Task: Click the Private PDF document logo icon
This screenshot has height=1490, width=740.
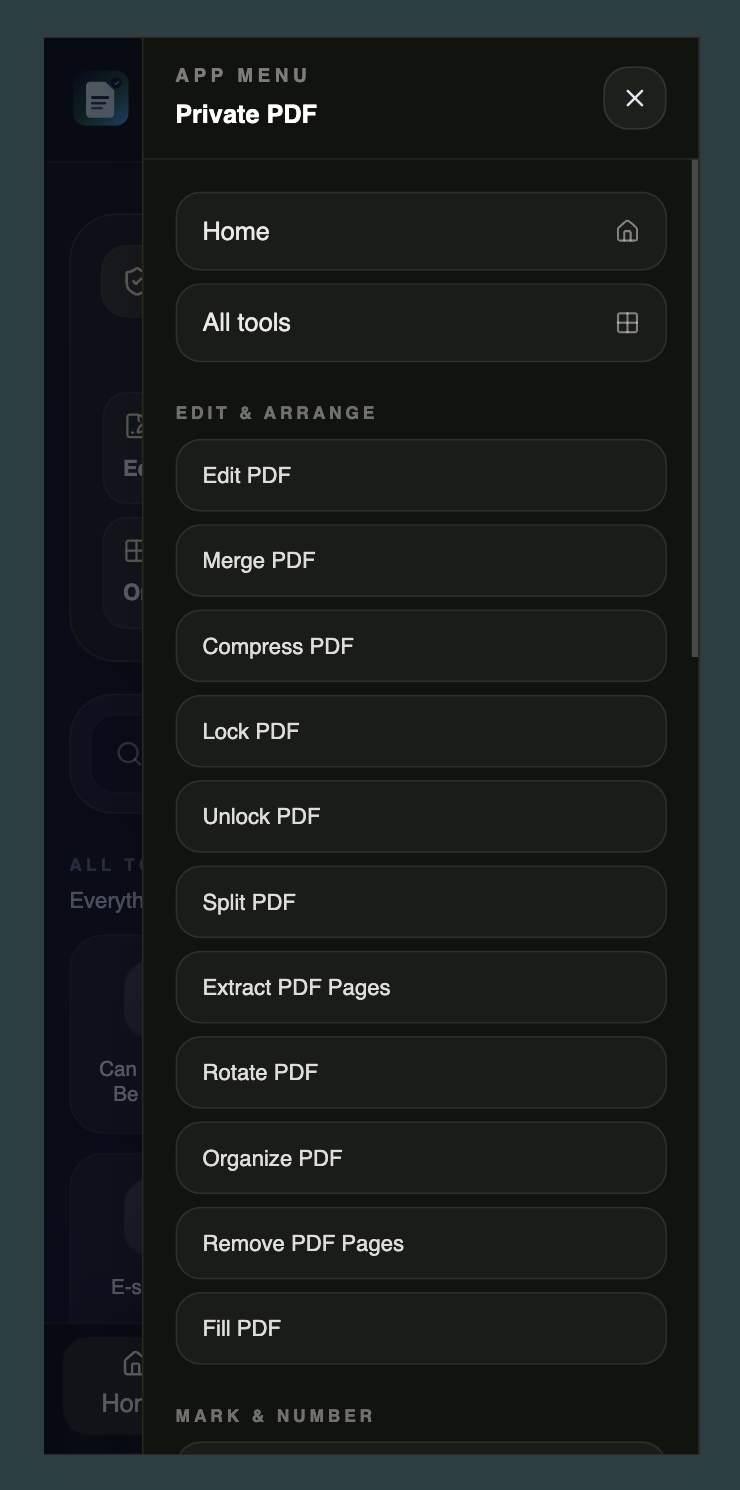Action: coord(100,99)
